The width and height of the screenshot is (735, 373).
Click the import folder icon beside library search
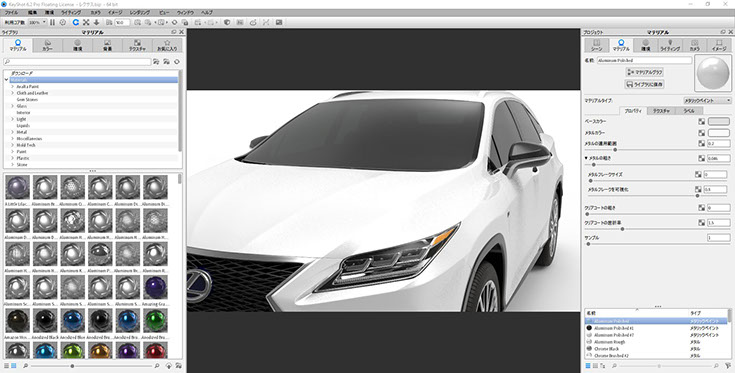[166, 62]
